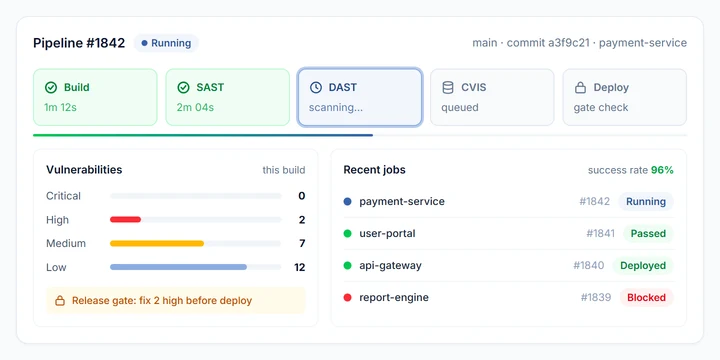Image resolution: width=720 pixels, height=360 pixels.
Task: Click the lock icon in Release gate banner
Action: [60, 301]
